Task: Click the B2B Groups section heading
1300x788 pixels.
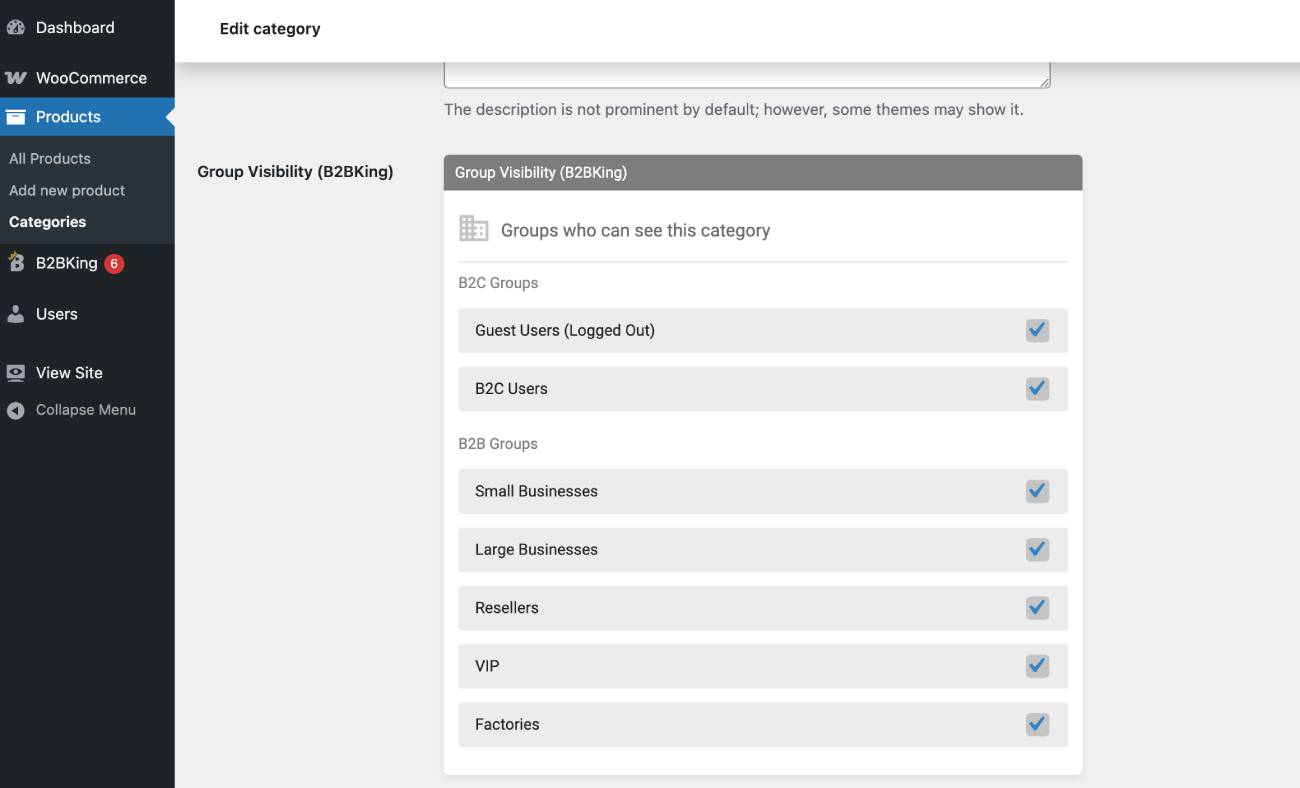Action: coord(498,444)
